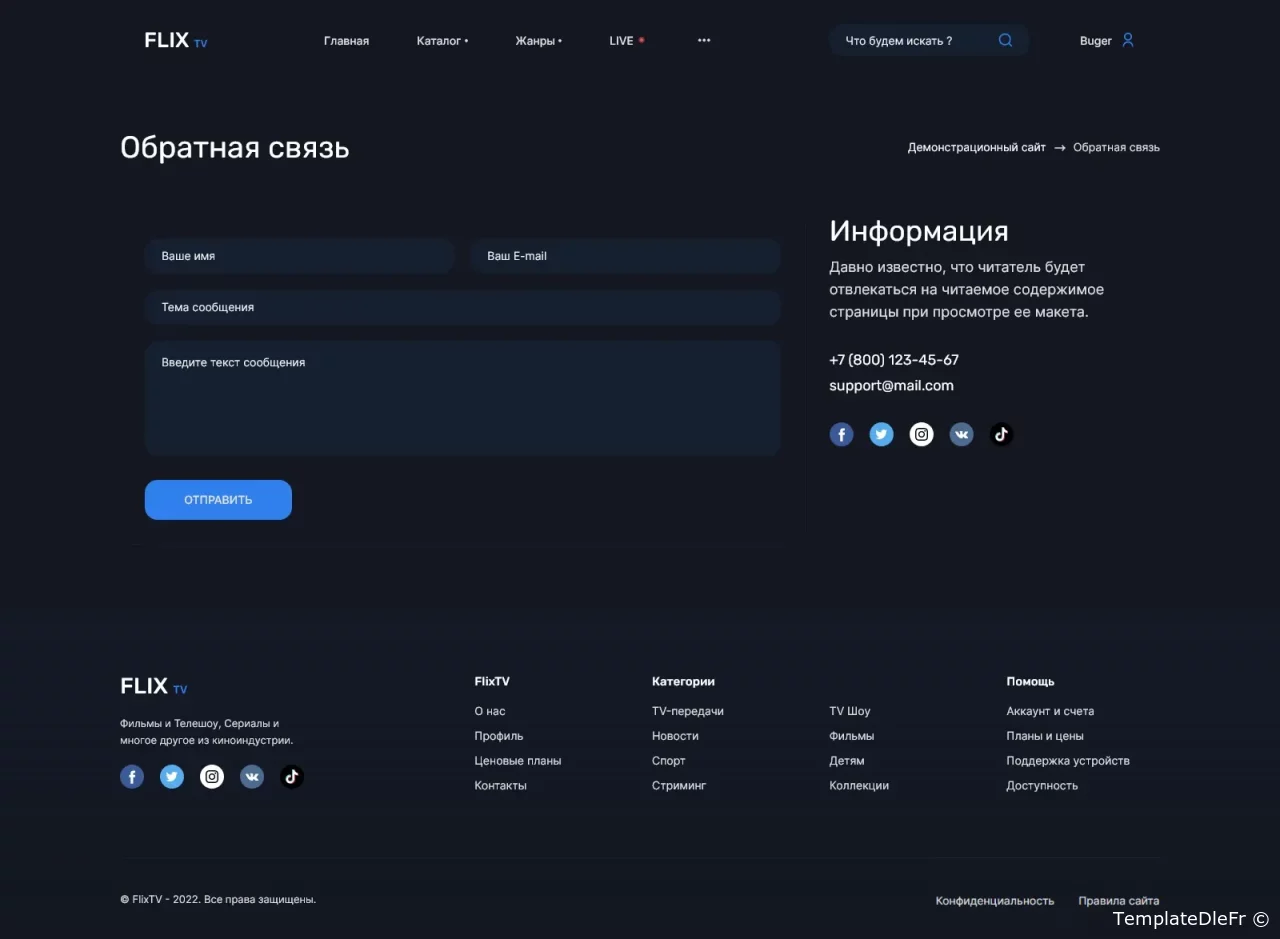This screenshot has width=1280, height=939.
Task: Focus the Ваше имя input field
Action: point(299,256)
